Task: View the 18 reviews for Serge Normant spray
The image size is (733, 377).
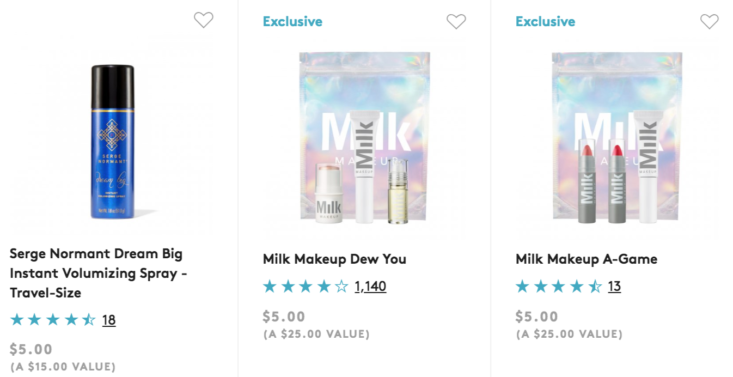Action: point(109,320)
